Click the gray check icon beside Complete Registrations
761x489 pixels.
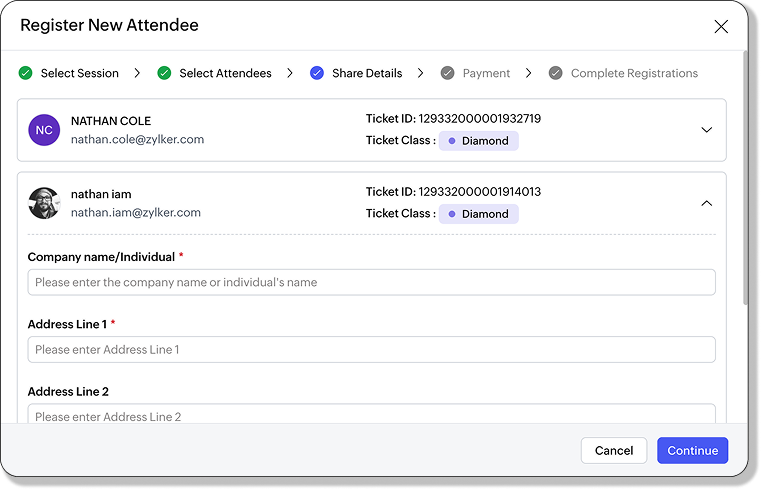point(556,73)
